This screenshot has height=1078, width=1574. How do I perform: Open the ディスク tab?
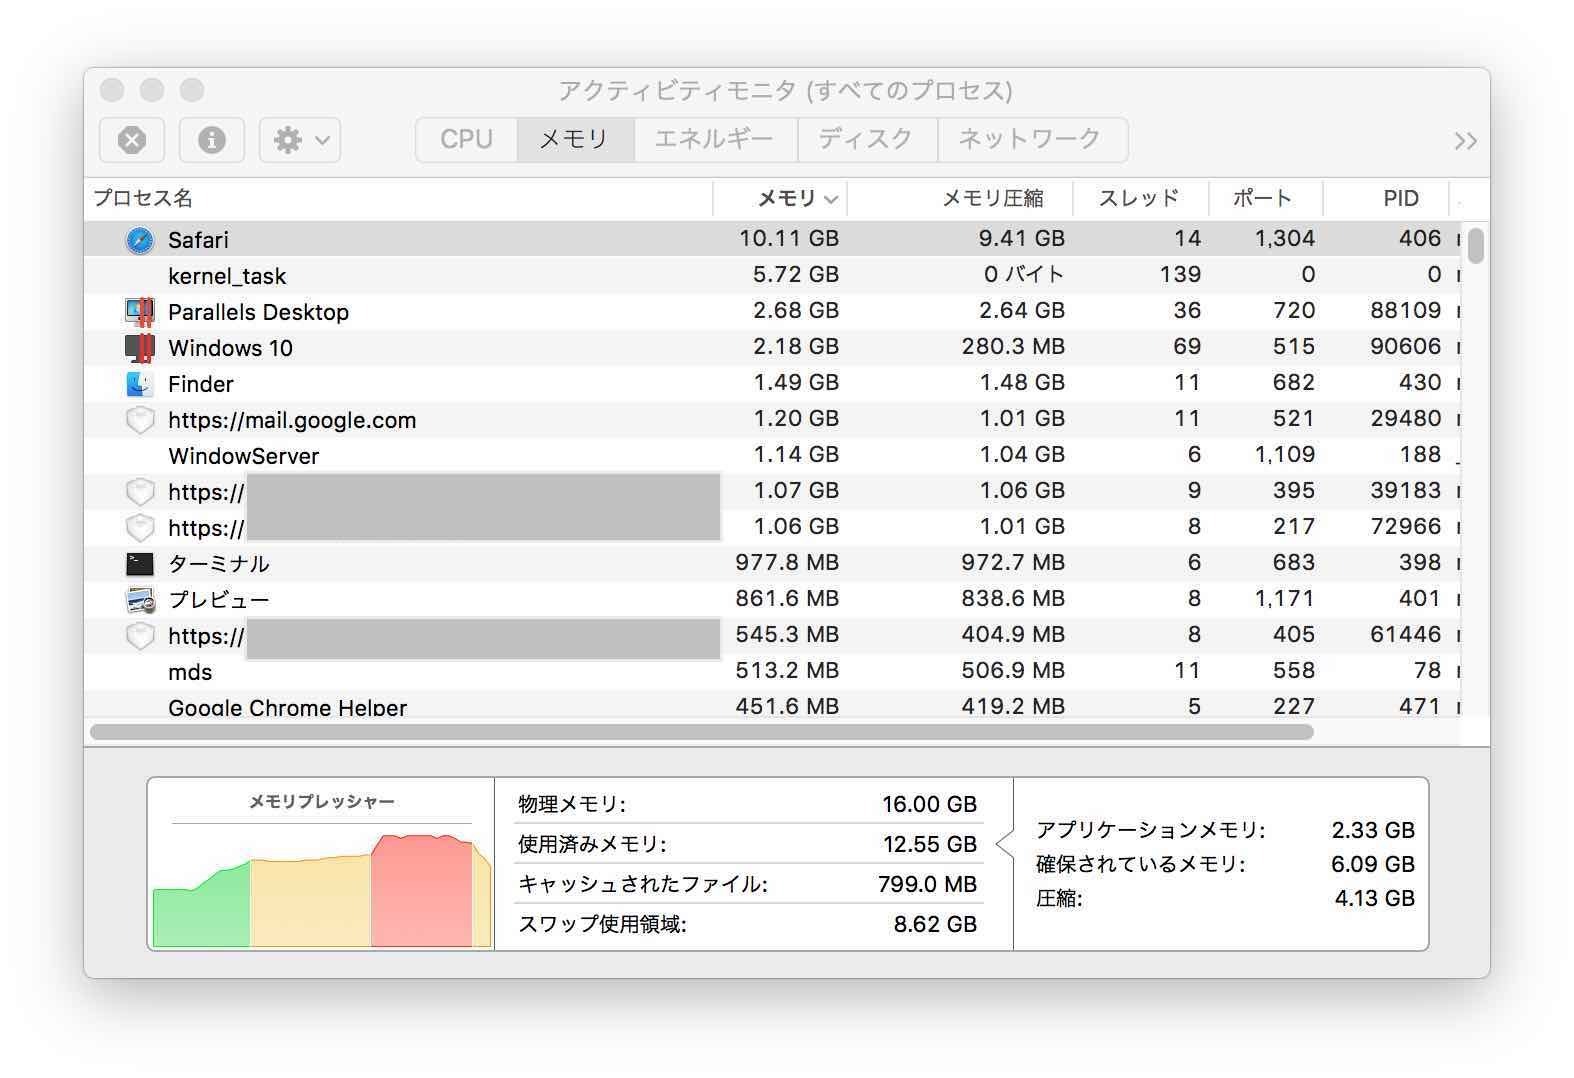pos(867,139)
